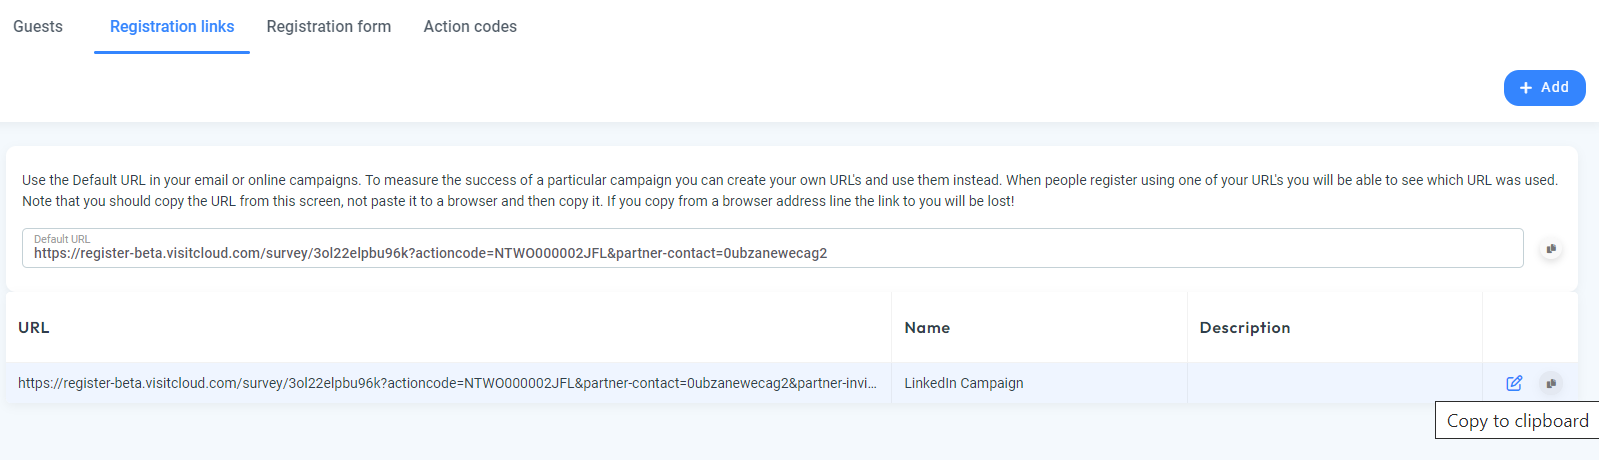Click the blank actions column header
The image size is (1599, 460).
pyautogui.click(x=1530, y=328)
